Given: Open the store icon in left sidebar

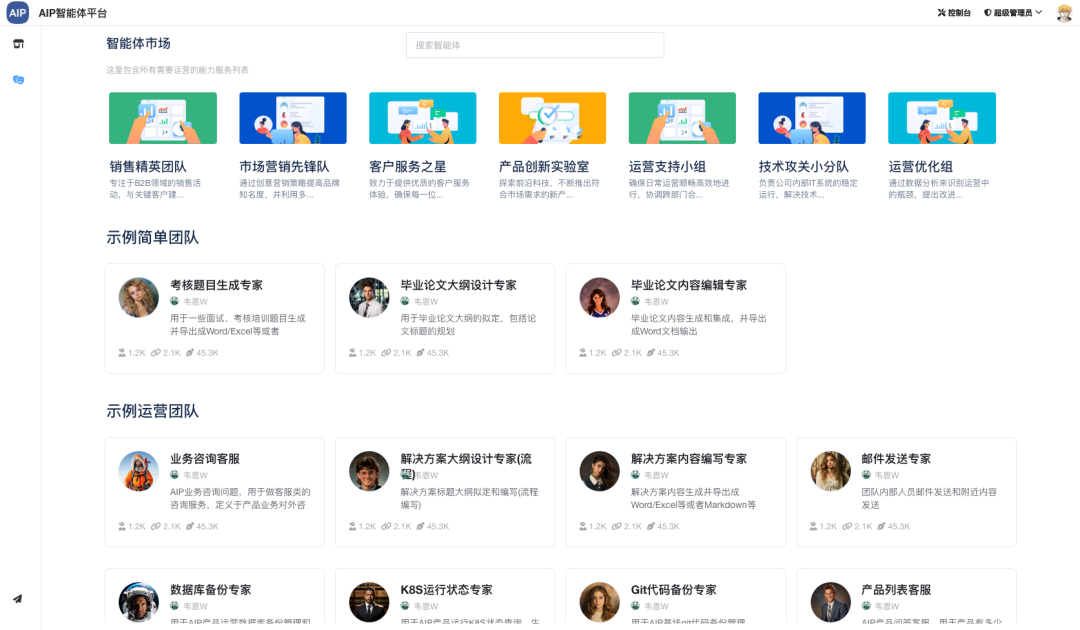Looking at the screenshot, I should (19, 44).
